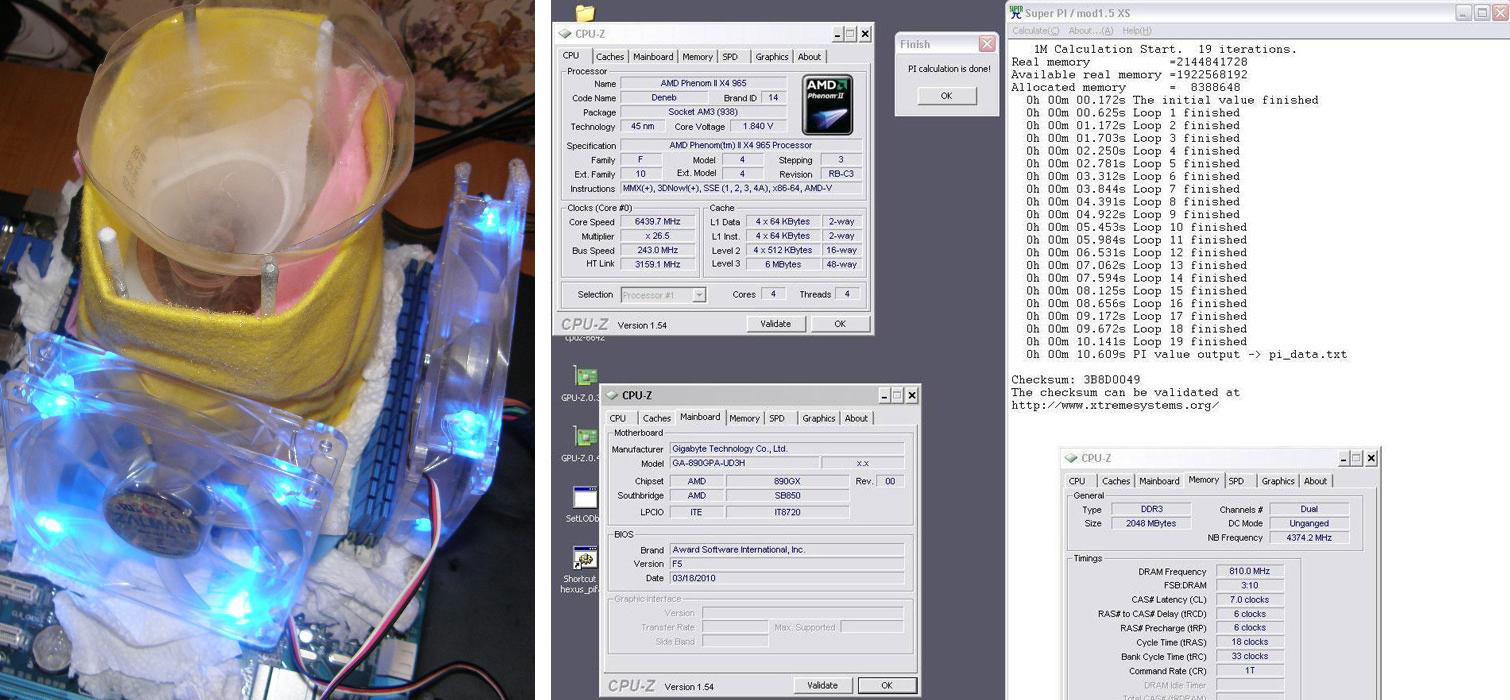The image size is (1510, 700).
Task: Choose Mainboard tab in the Memory CPU-Z window
Action: tap(1160, 481)
